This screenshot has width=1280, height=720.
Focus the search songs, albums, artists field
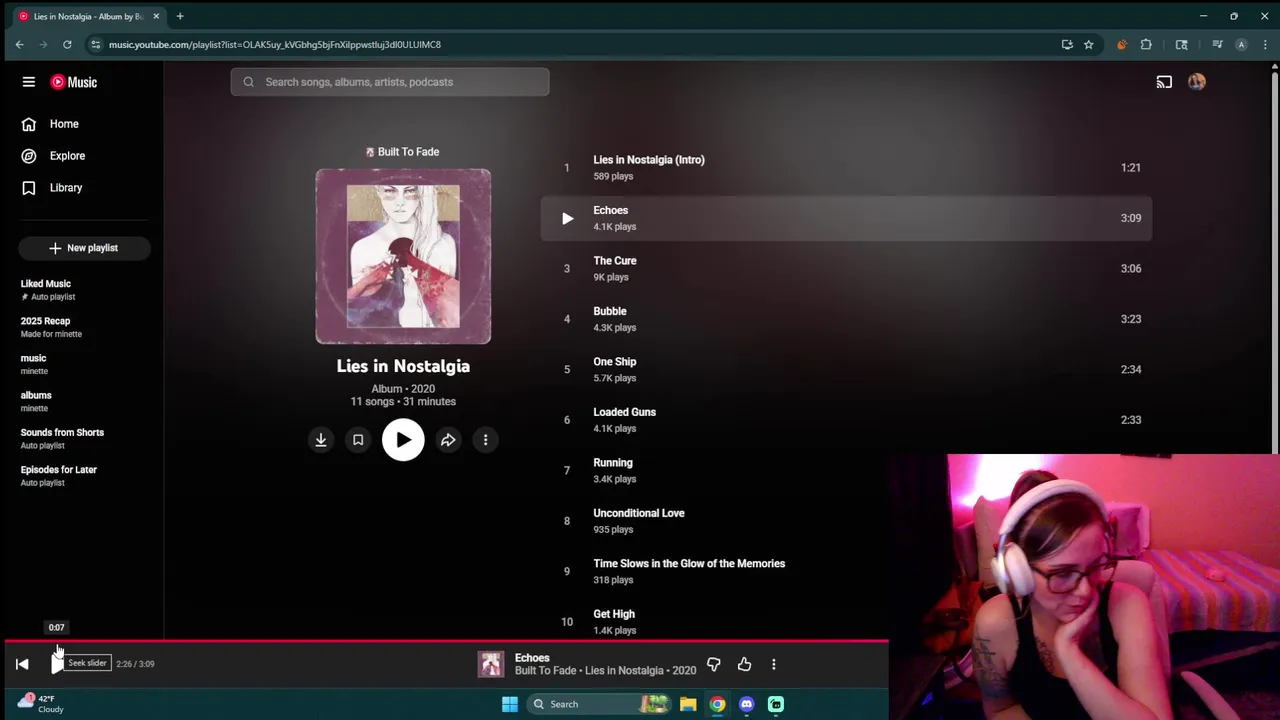pos(390,82)
